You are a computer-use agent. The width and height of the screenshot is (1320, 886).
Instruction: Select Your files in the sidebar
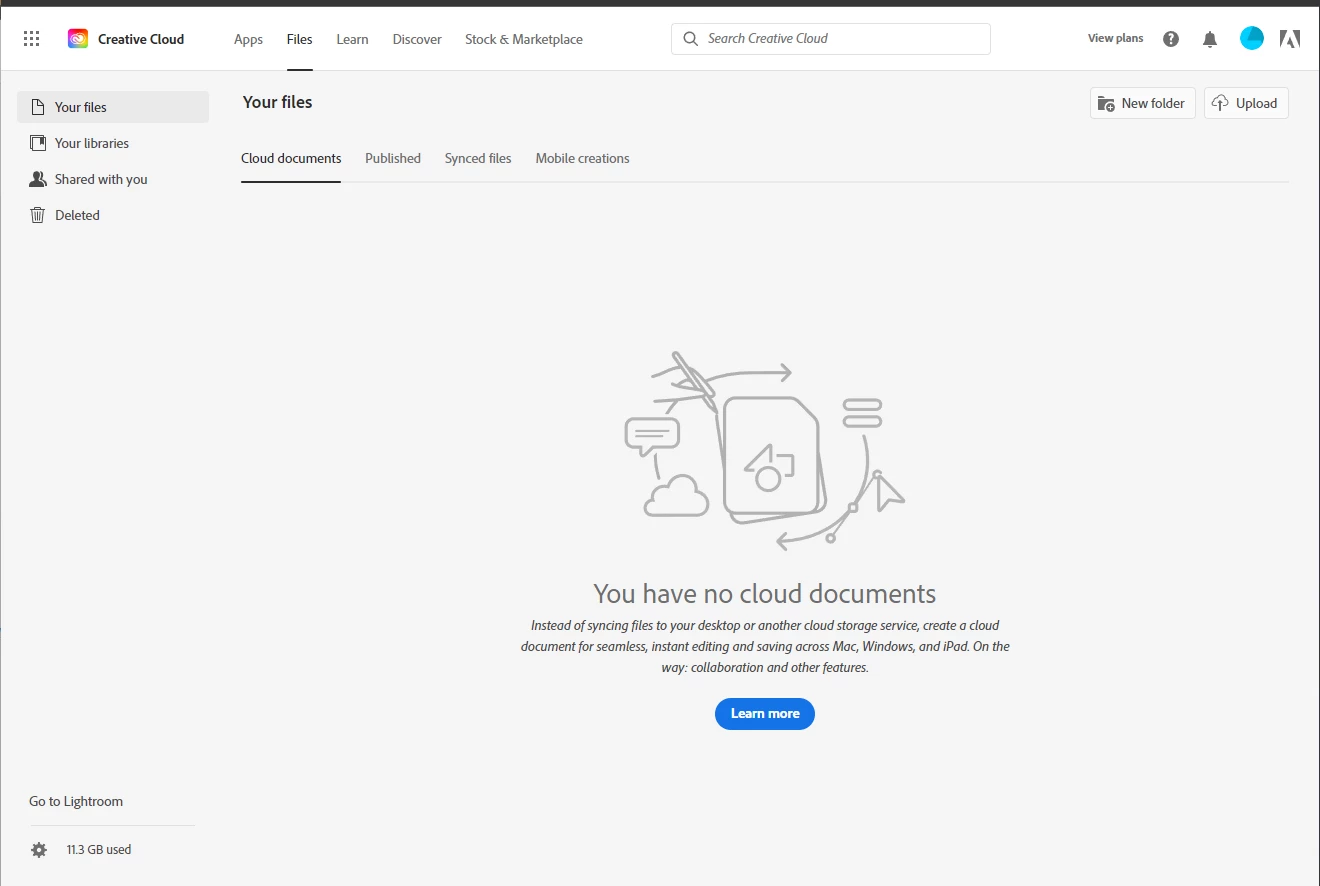[113, 107]
